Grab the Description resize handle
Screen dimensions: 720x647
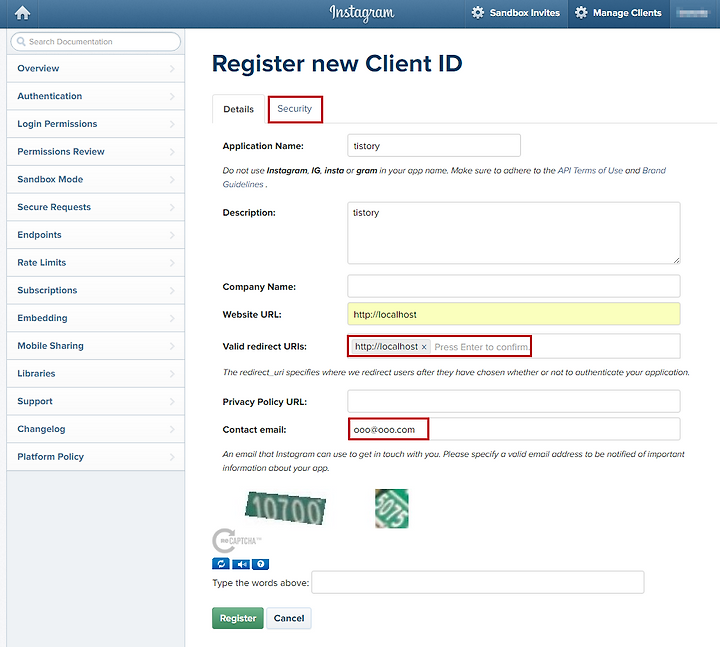(x=676, y=260)
